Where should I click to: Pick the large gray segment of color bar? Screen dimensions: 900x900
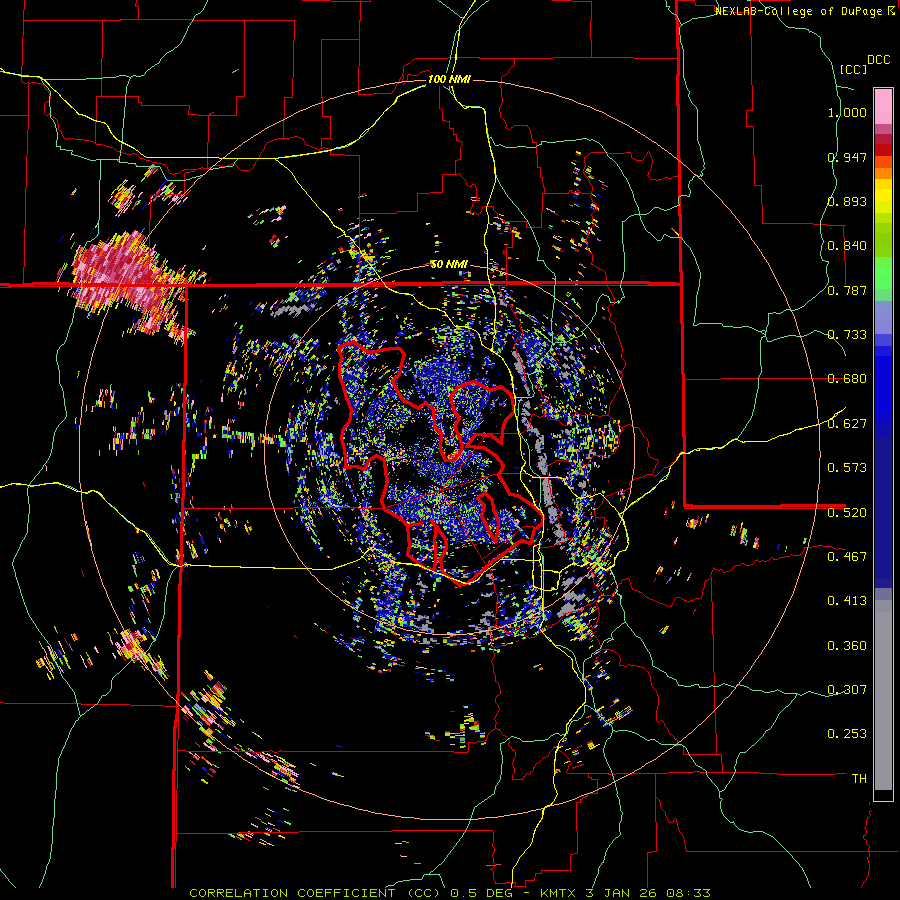883,695
